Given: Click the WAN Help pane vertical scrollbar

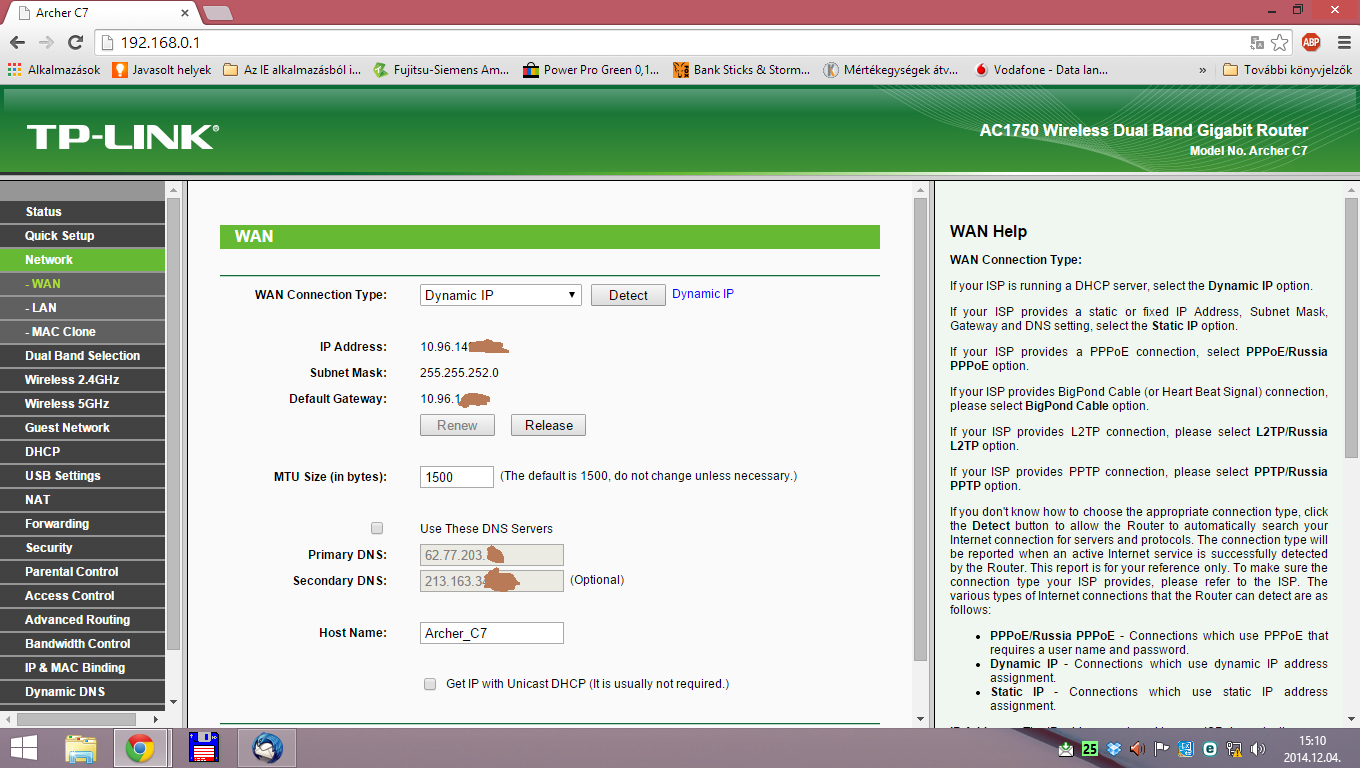Looking at the screenshot, I should pos(1351,327).
